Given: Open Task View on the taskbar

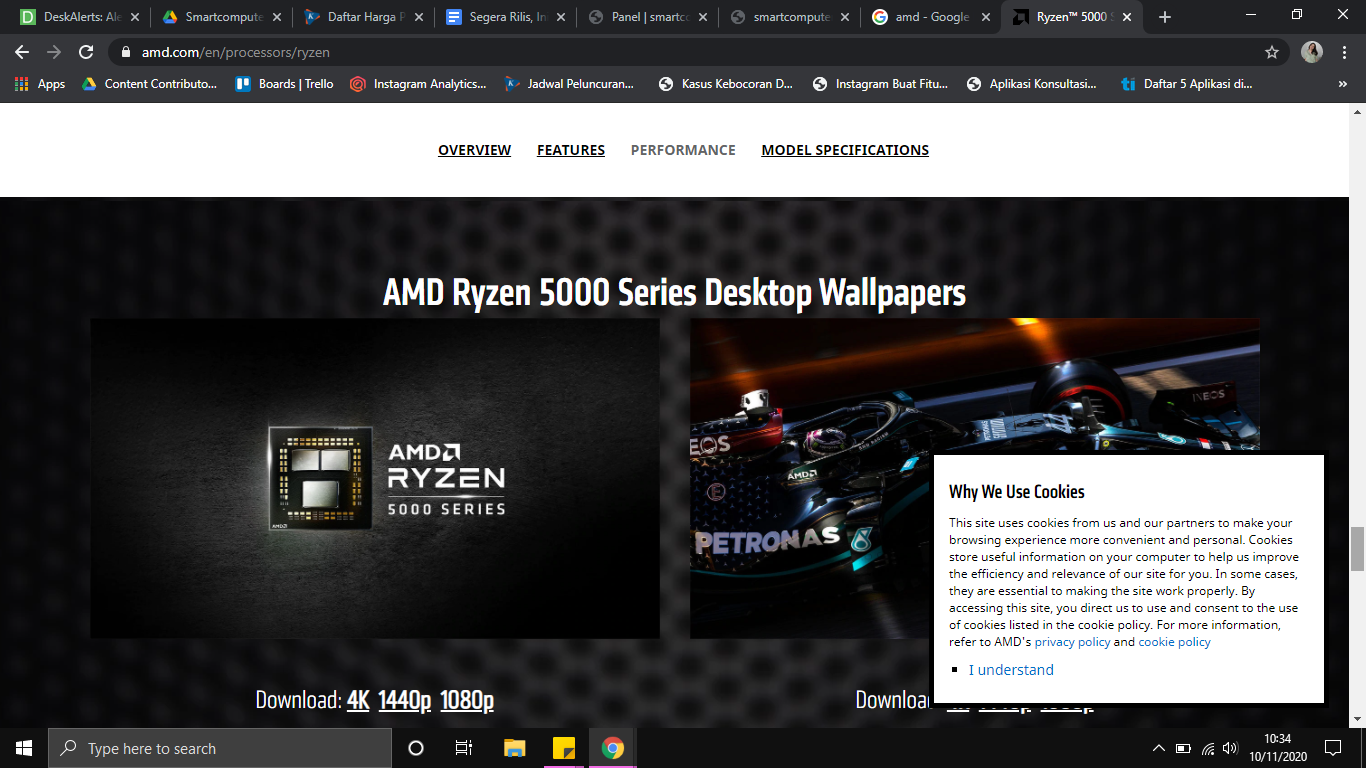Looking at the screenshot, I should 464,748.
